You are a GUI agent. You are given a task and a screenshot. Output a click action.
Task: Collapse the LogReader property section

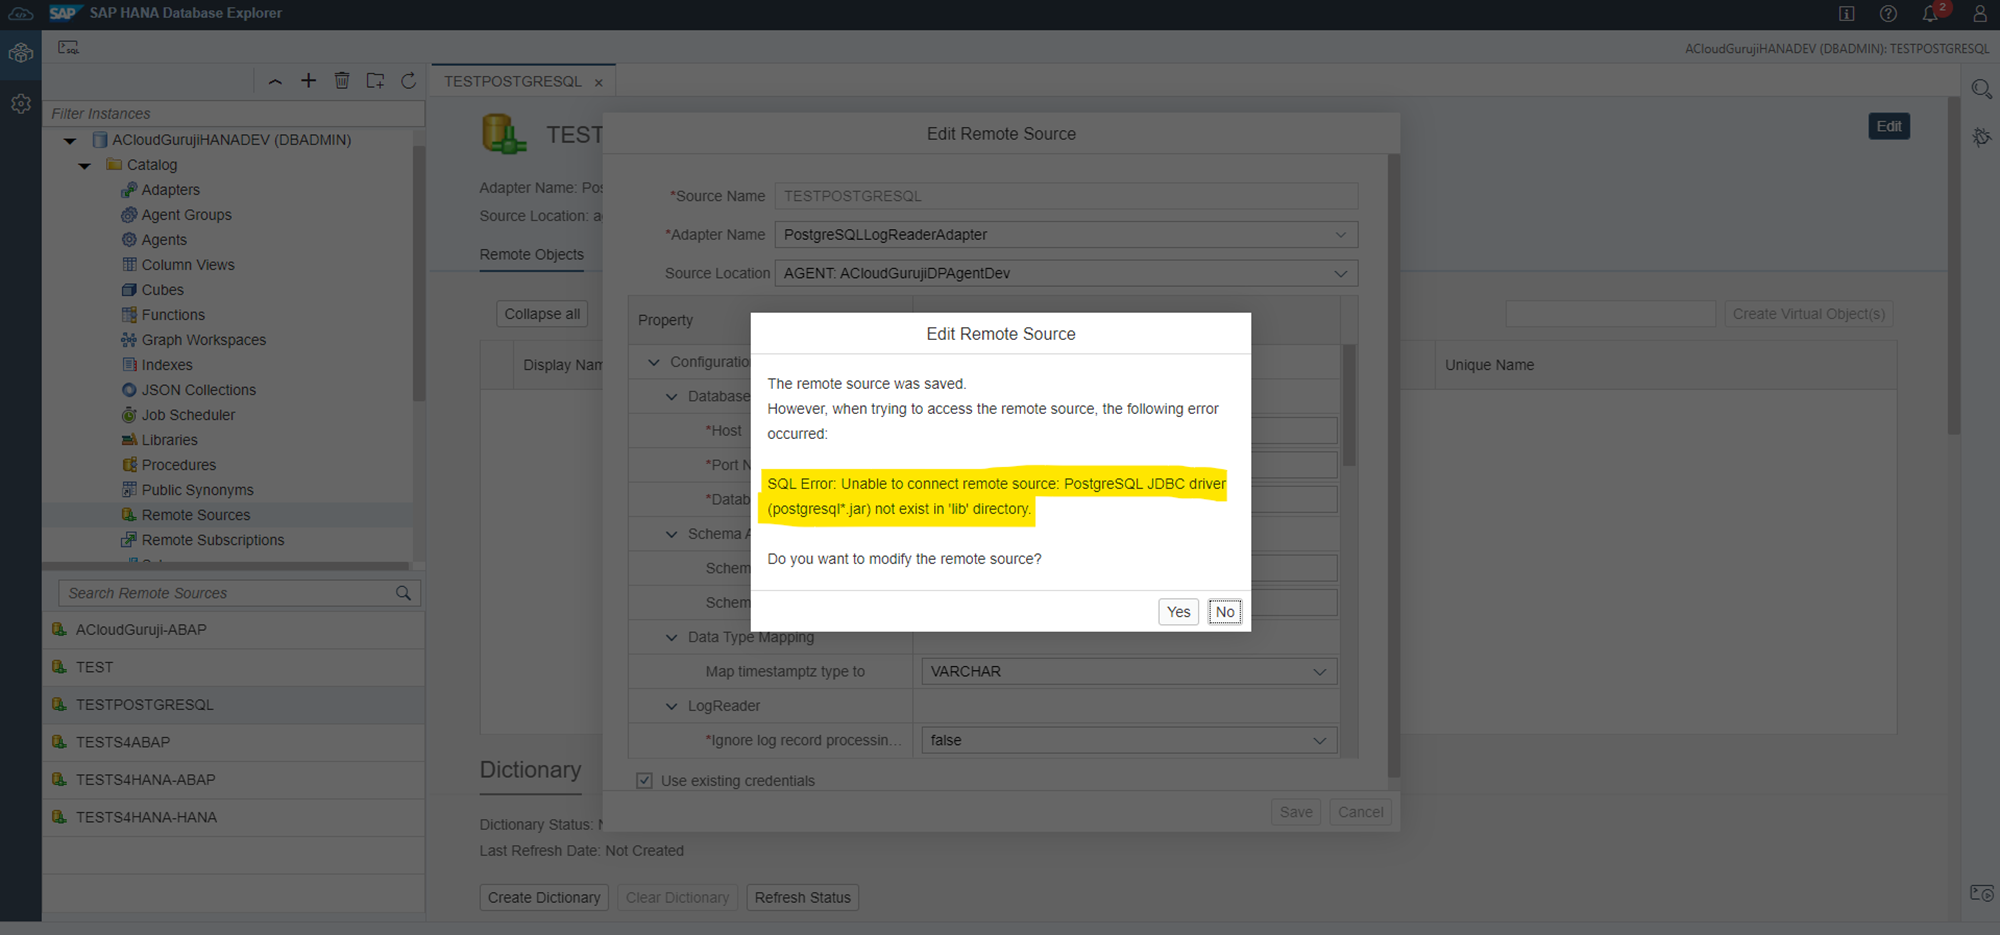coord(672,706)
